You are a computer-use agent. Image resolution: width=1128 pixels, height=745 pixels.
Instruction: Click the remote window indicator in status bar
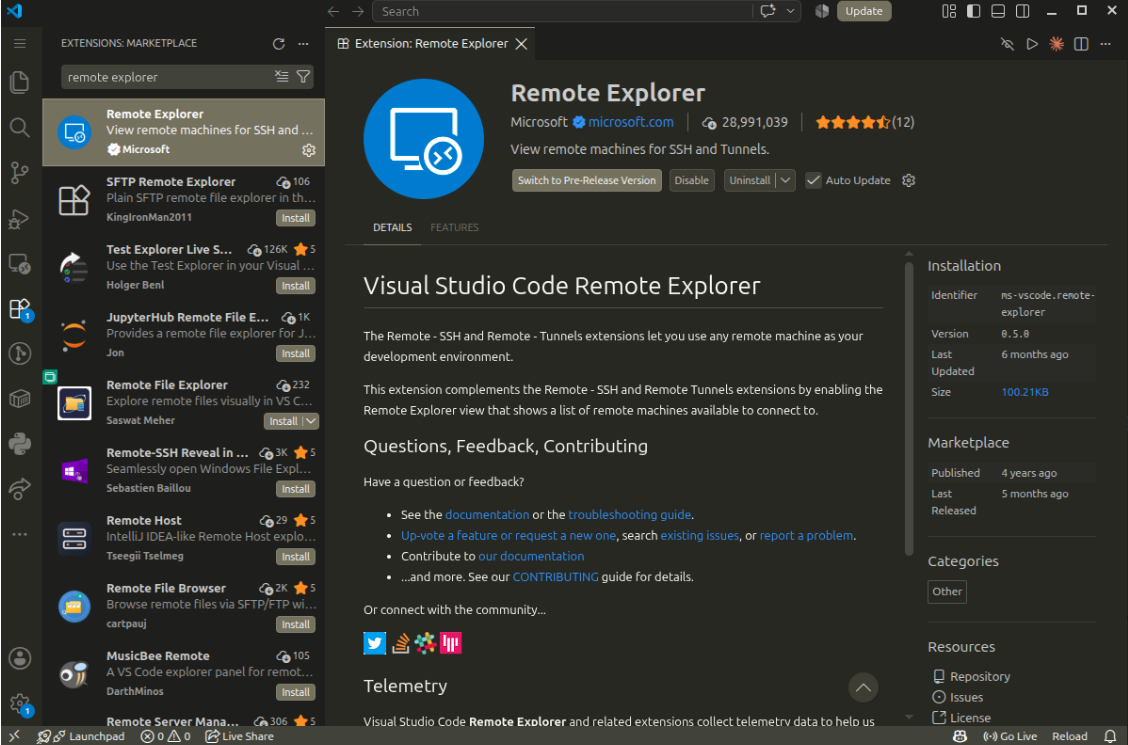pos(14,736)
